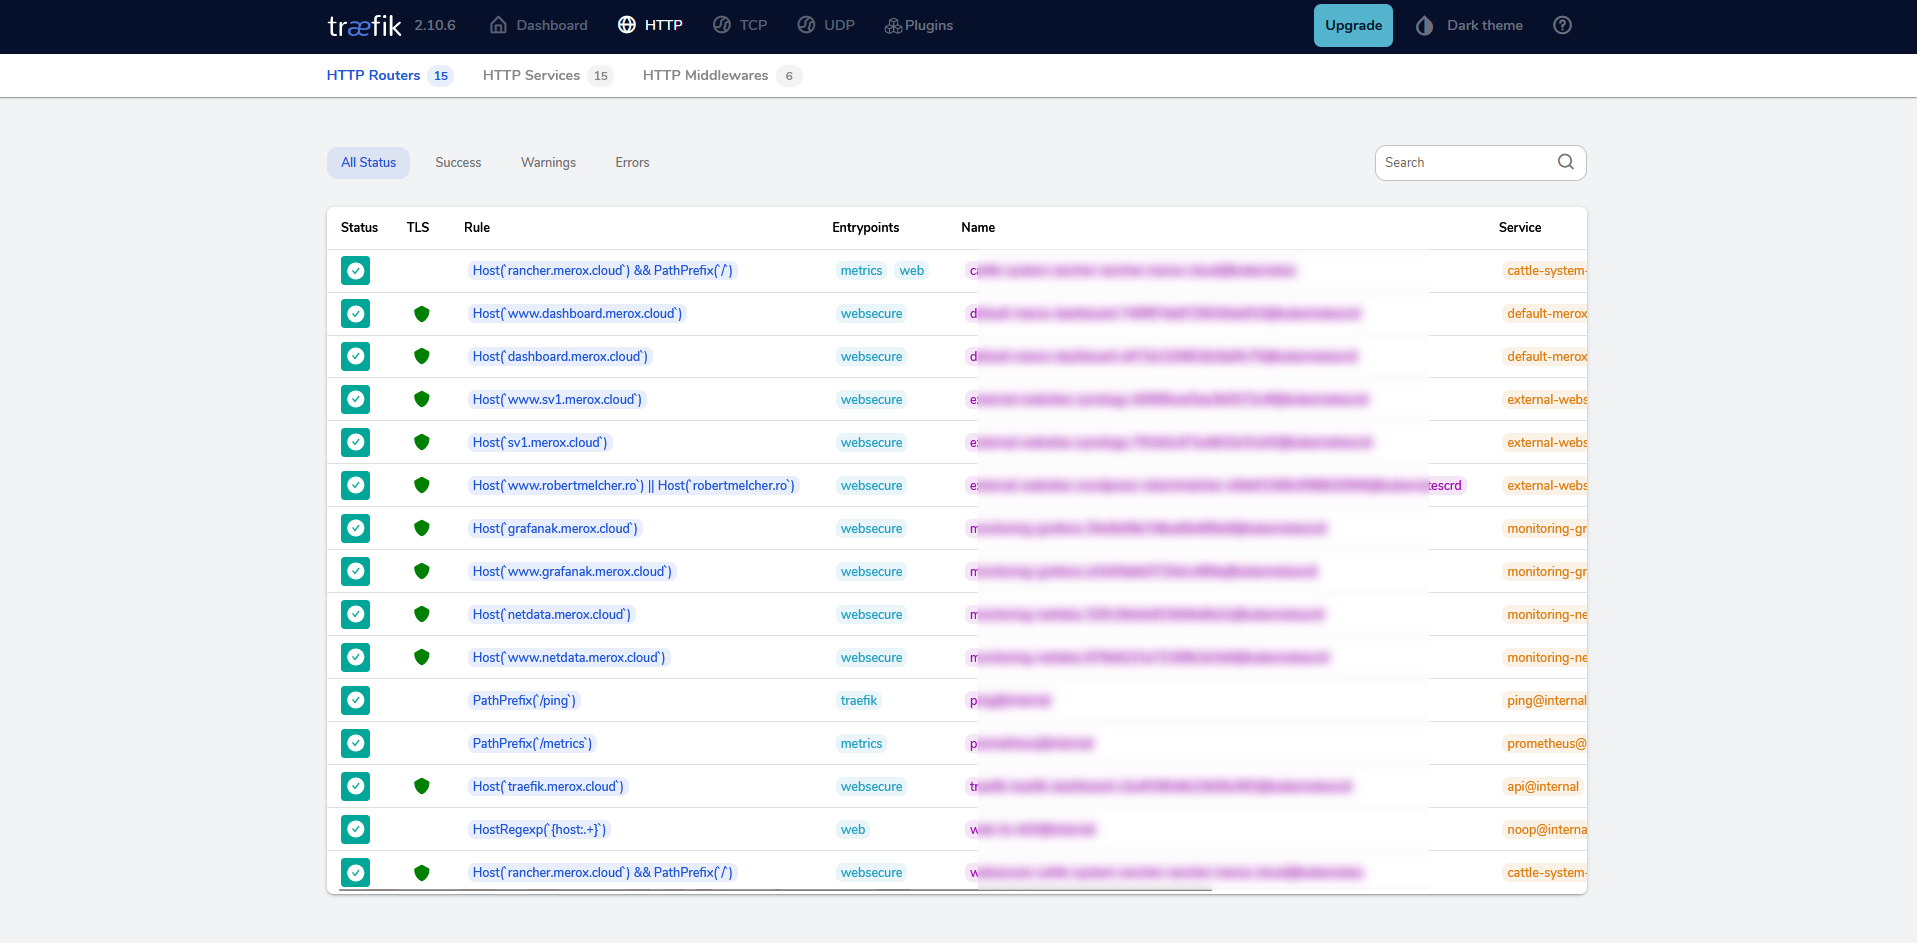The image size is (1917, 943).
Task: Click TLS shield of traefik.merox.cloud row
Action: (422, 786)
